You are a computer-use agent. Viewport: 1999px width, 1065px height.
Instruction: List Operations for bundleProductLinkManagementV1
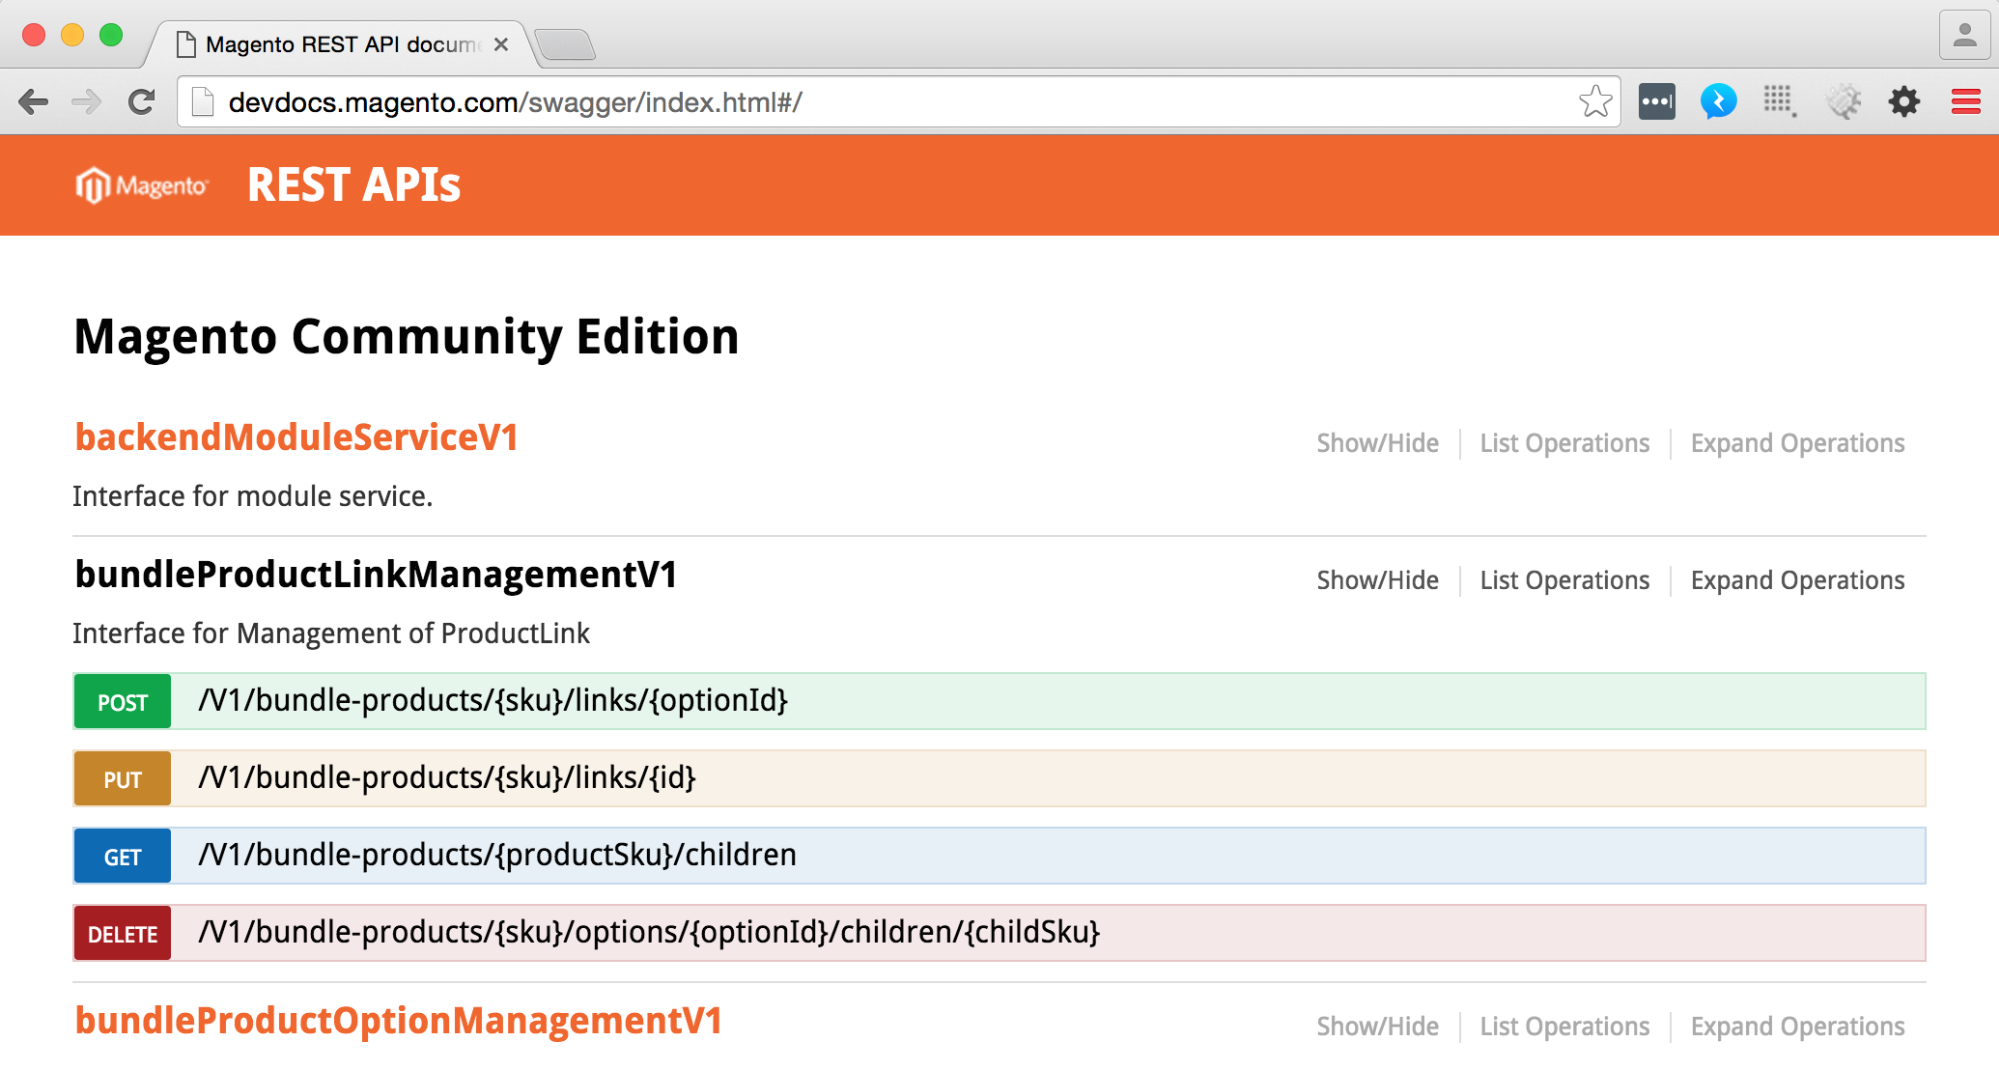1564,580
